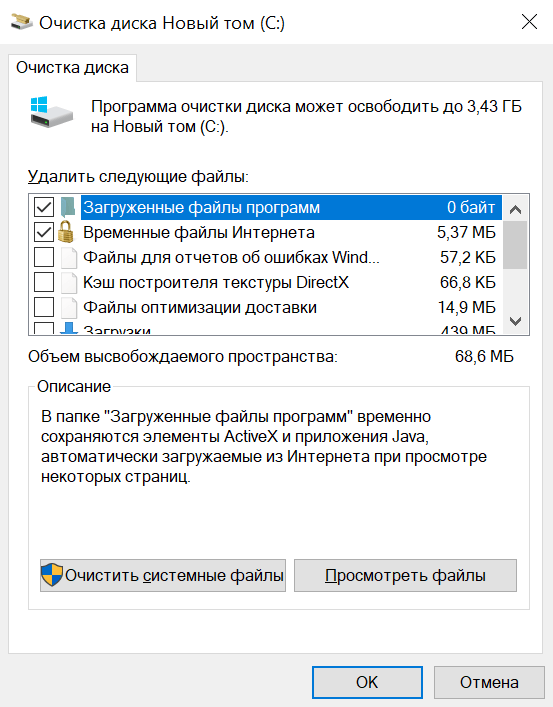Click the blue download arrow icon of Загрузки

(x=69, y=328)
